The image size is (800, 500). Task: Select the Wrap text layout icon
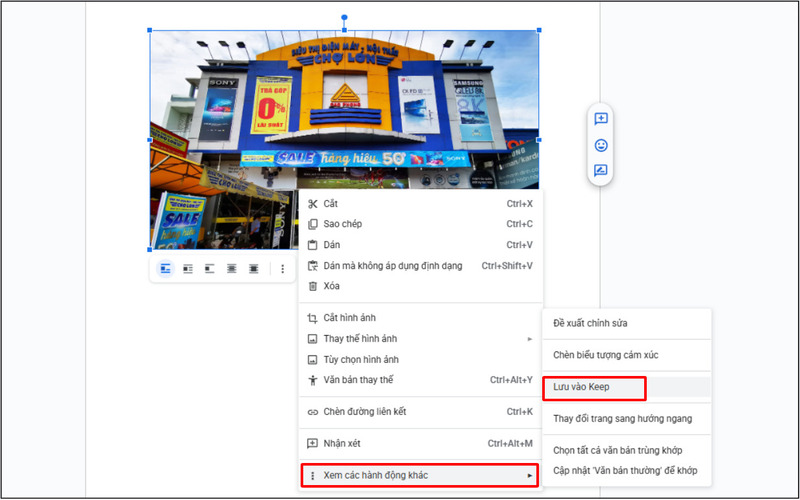[x=188, y=269]
